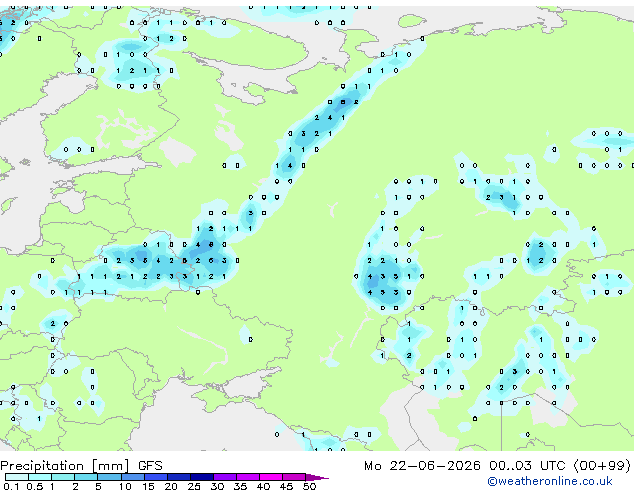Click the "Precipitation [mm] GFS" title text
This screenshot has width=634, height=490.
pyautogui.click(x=81, y=466)
